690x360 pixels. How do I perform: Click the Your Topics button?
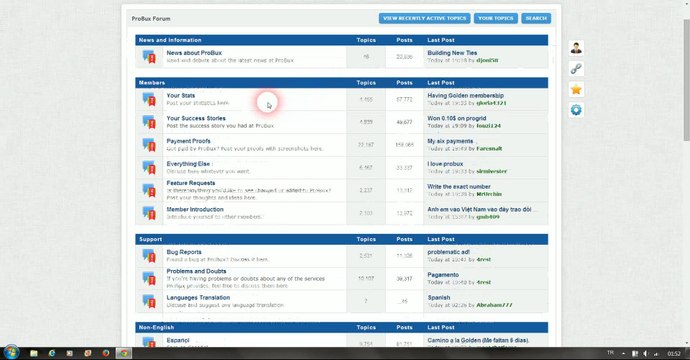tap(495, 18)
